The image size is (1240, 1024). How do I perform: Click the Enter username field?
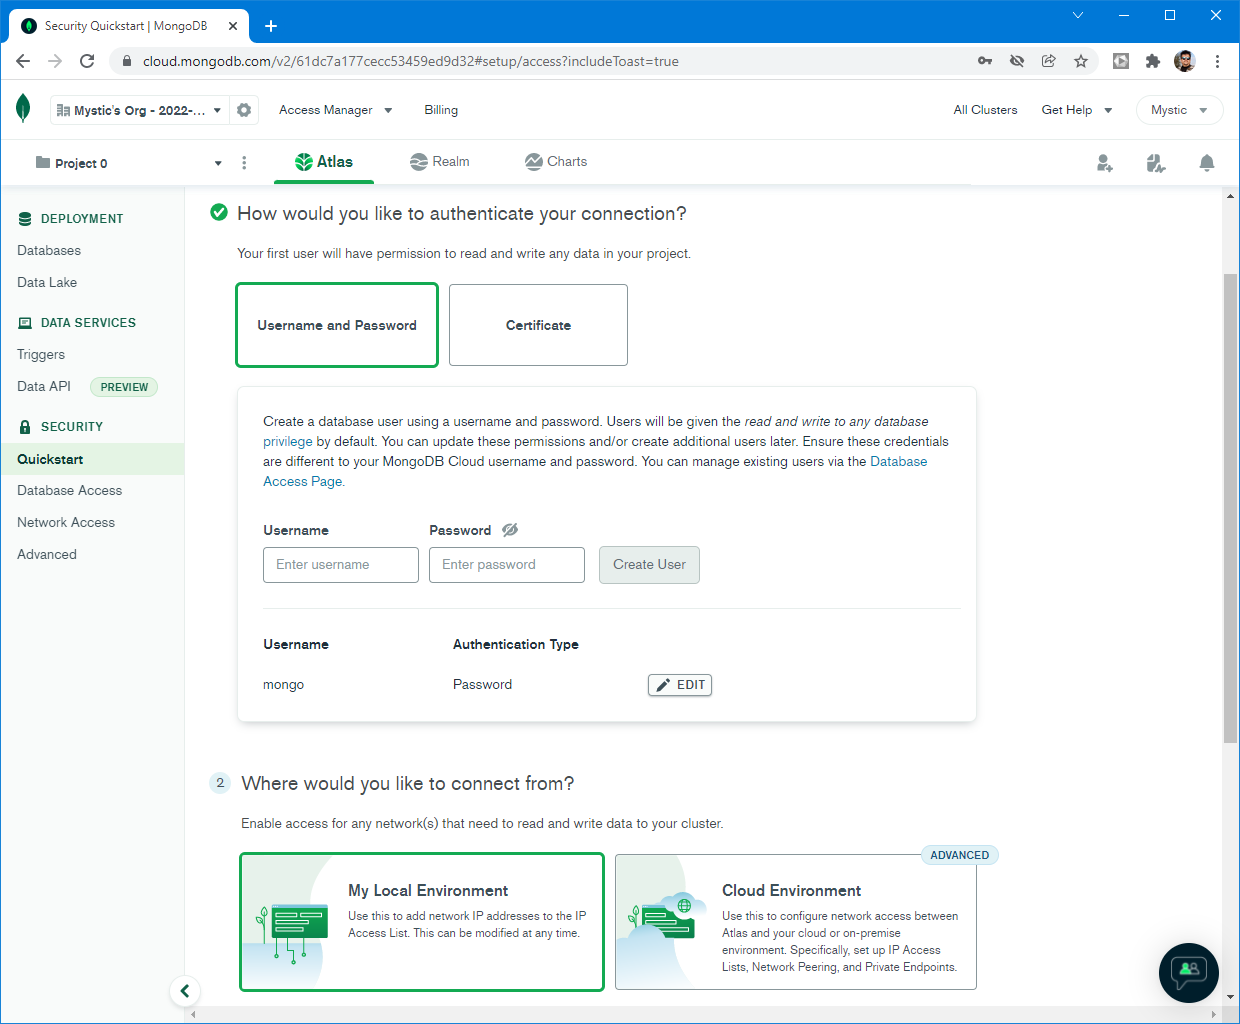341,565
